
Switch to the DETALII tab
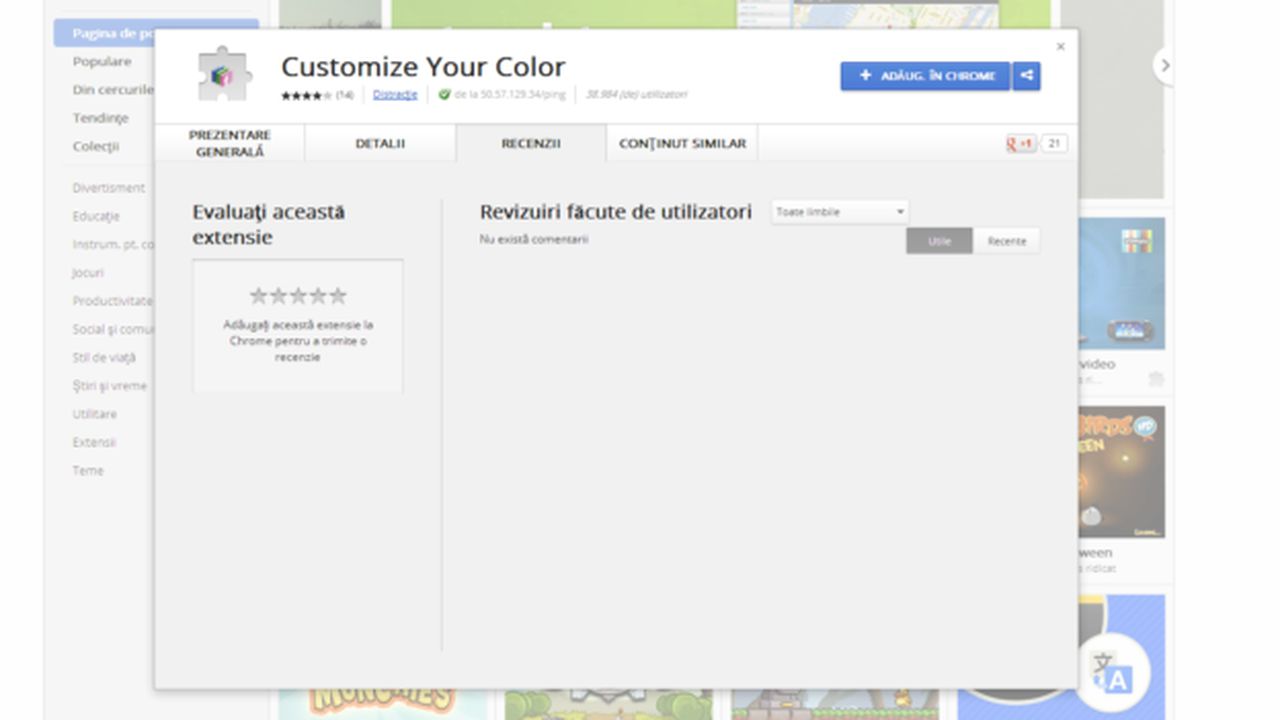(x=380, y=143)
